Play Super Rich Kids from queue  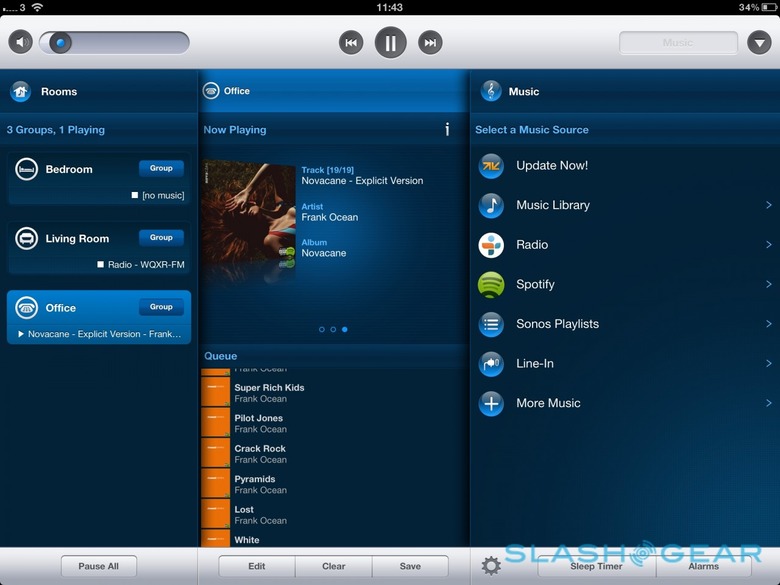click(x=334, y=392)
